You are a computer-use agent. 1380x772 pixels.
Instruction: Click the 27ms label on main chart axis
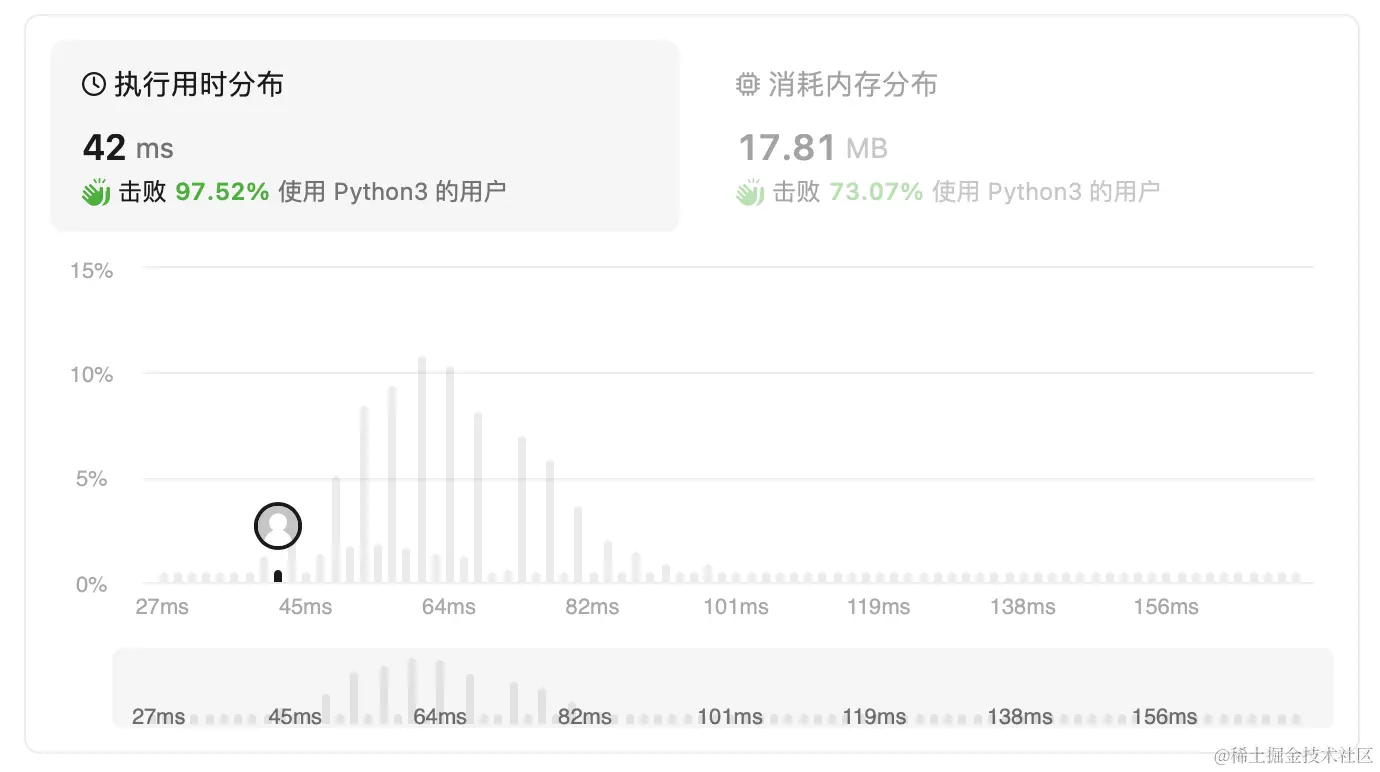tap(162, 607)
